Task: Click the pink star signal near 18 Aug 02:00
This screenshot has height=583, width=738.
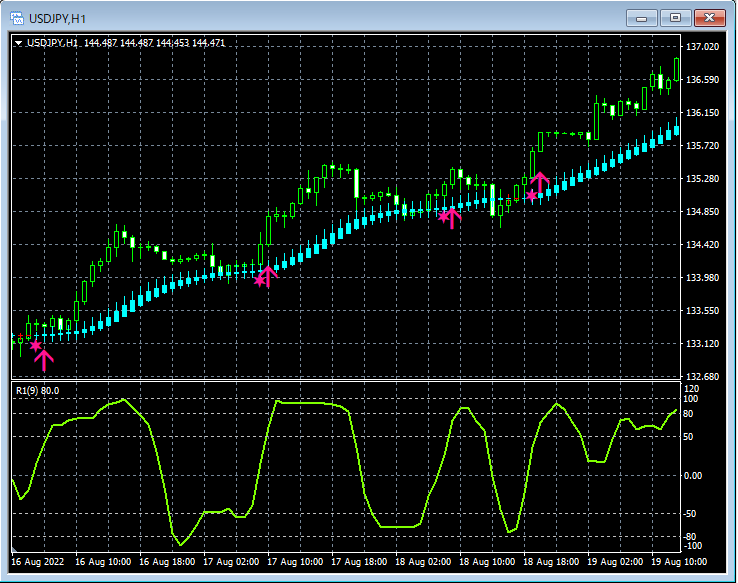Action: pyautogui.click(x=443, y=216)
